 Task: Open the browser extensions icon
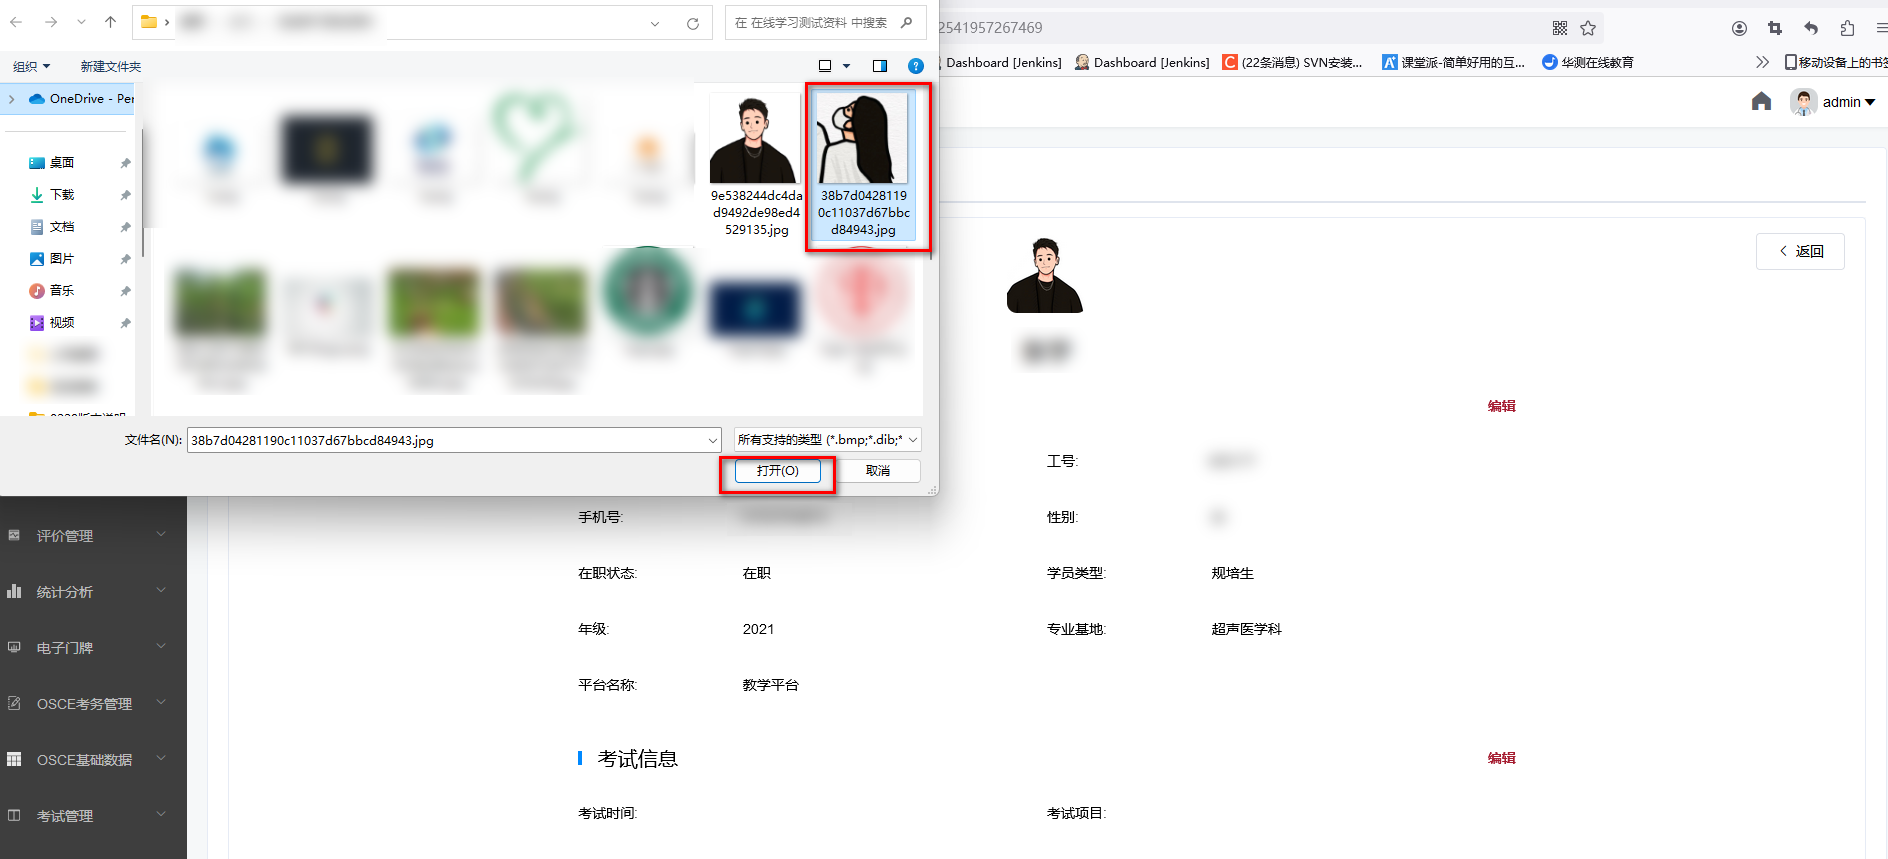pyautogui.click(x=1847, y=28)
